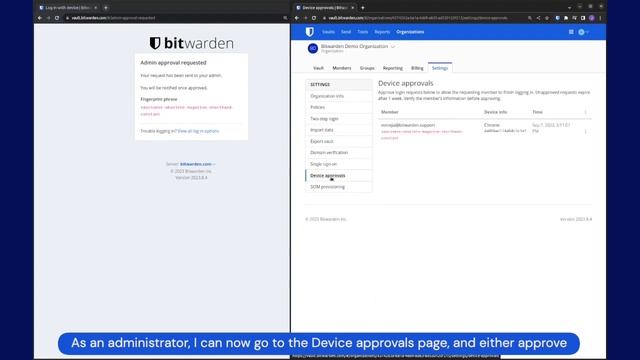Click the requesting member email in table
This screenshot has height=360, width=640.
point(408,125)
